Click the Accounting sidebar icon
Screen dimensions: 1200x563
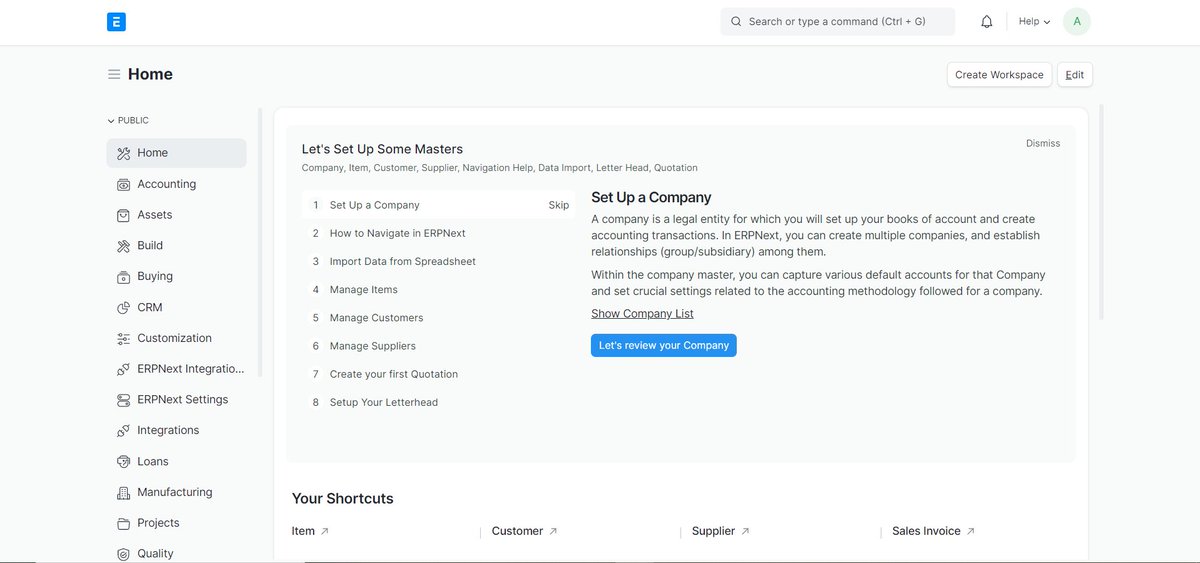pyautogui.click(x=124, y=184)
